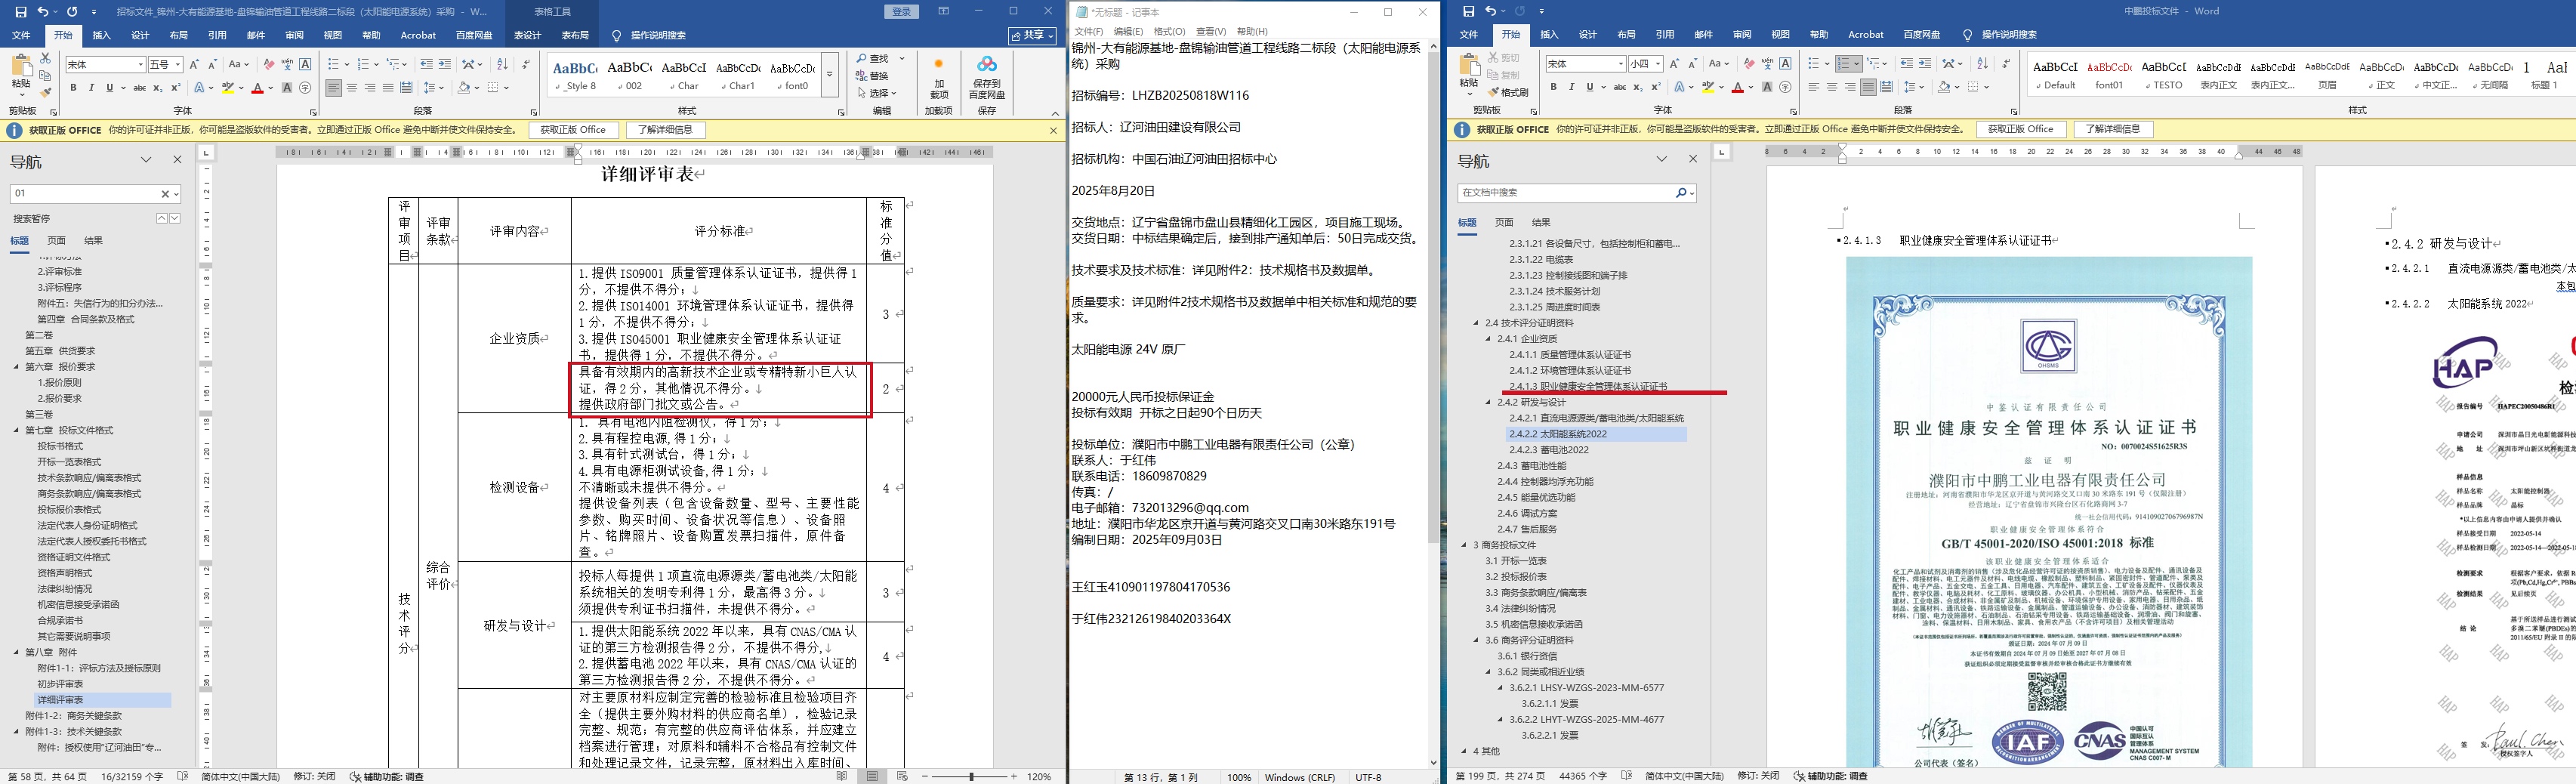Open the 审阅 tab in left Word
Image resolution: width=2576 pixels, height=784 pixels.
point(294,35)
